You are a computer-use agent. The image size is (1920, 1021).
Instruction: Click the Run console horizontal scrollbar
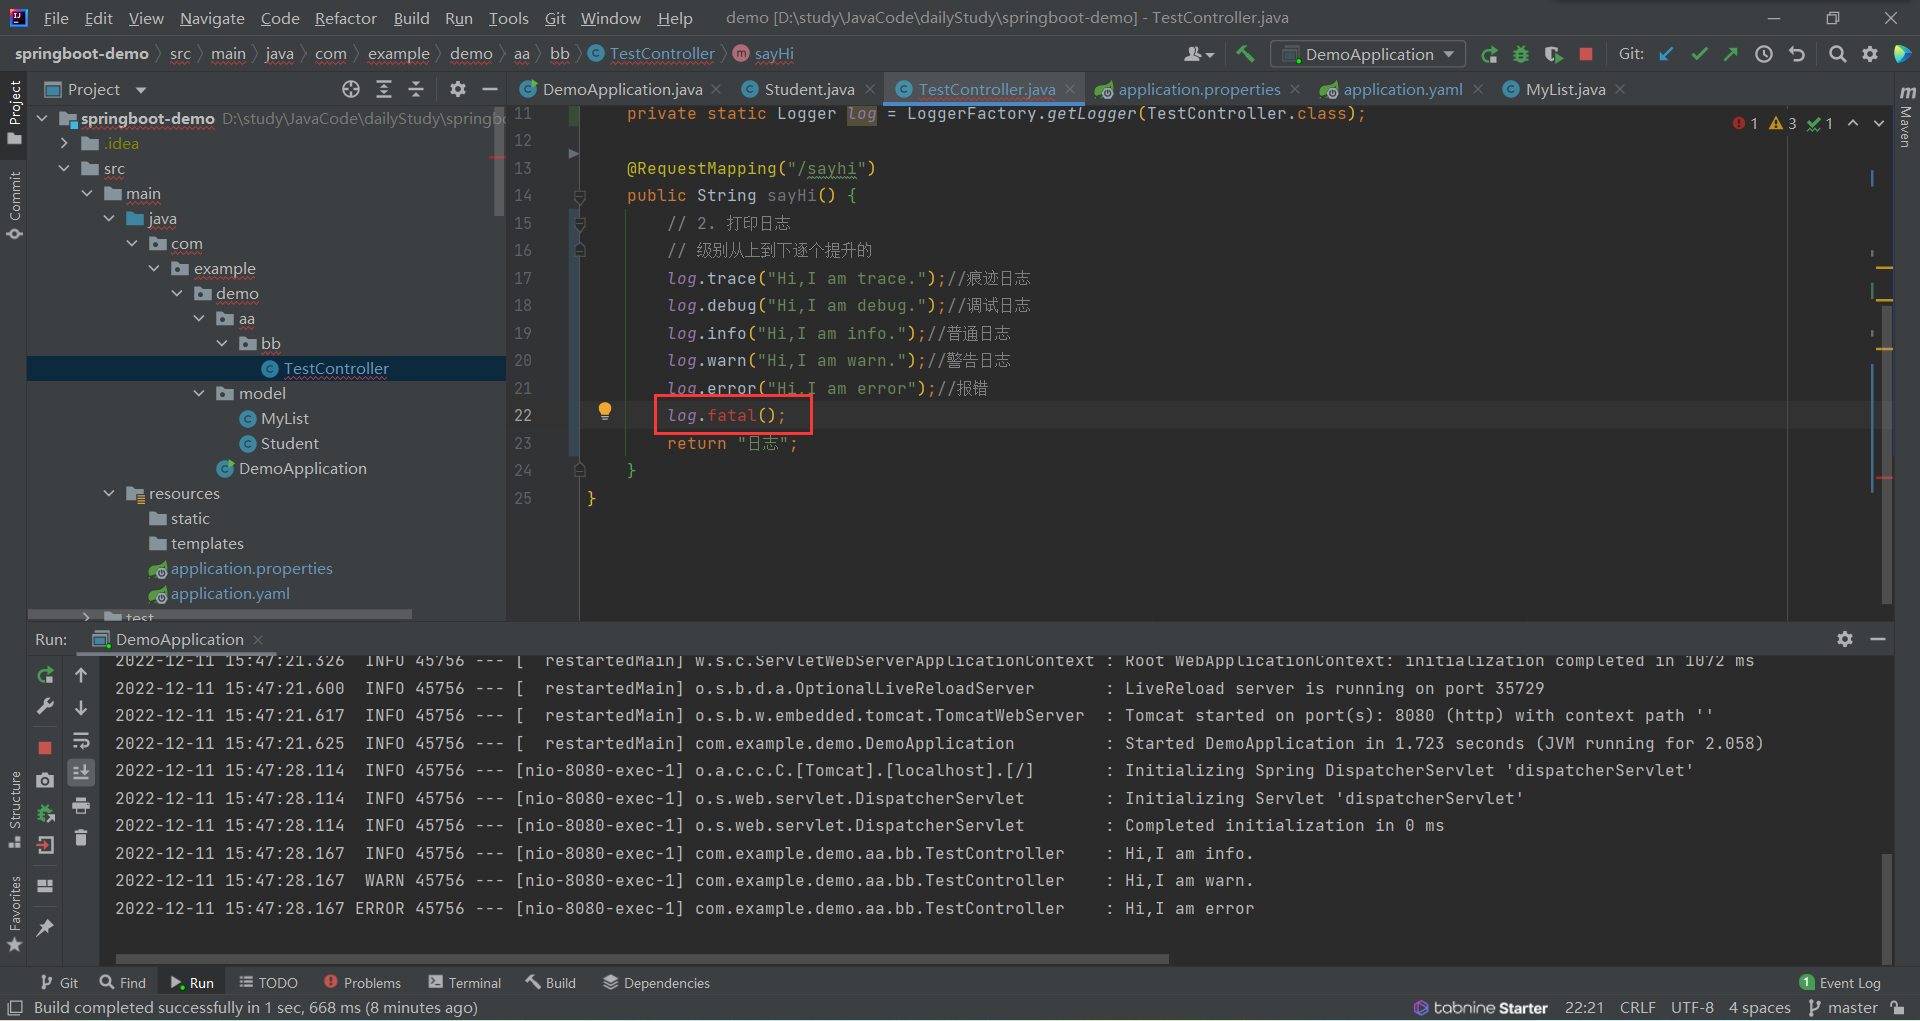tap(642, 959)
